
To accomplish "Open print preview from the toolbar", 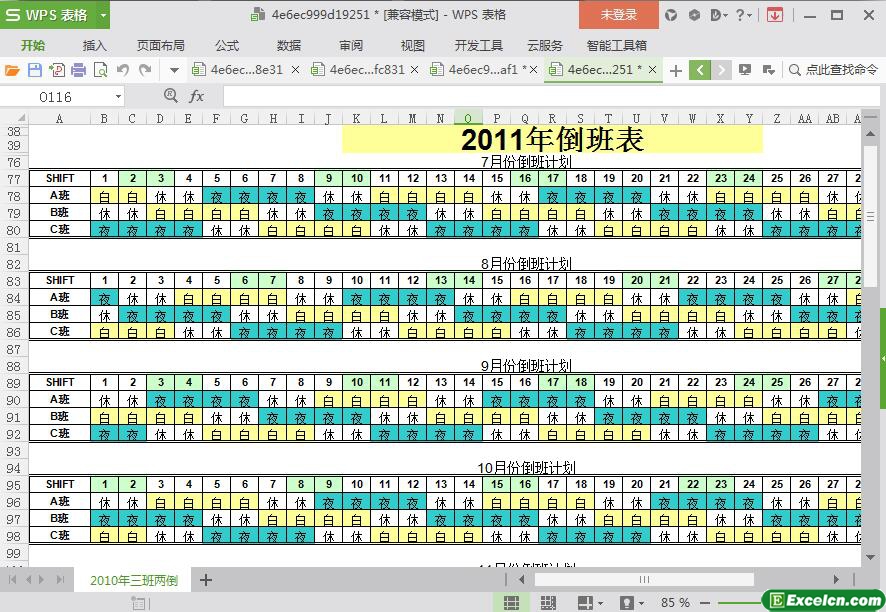I will (x=101, y=70).
